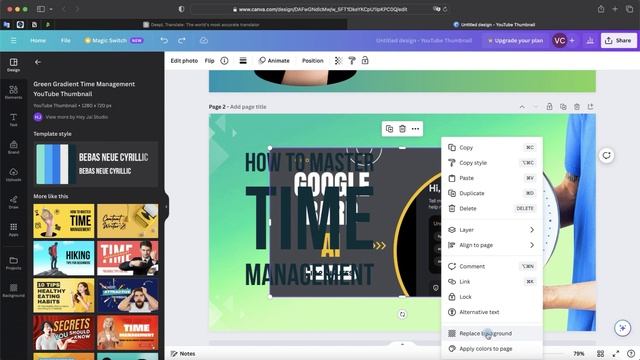The width and height of the screenshot is (640, 360).
Task: Undo the last action
Action: pyautogui.click(x=164, y=40)
